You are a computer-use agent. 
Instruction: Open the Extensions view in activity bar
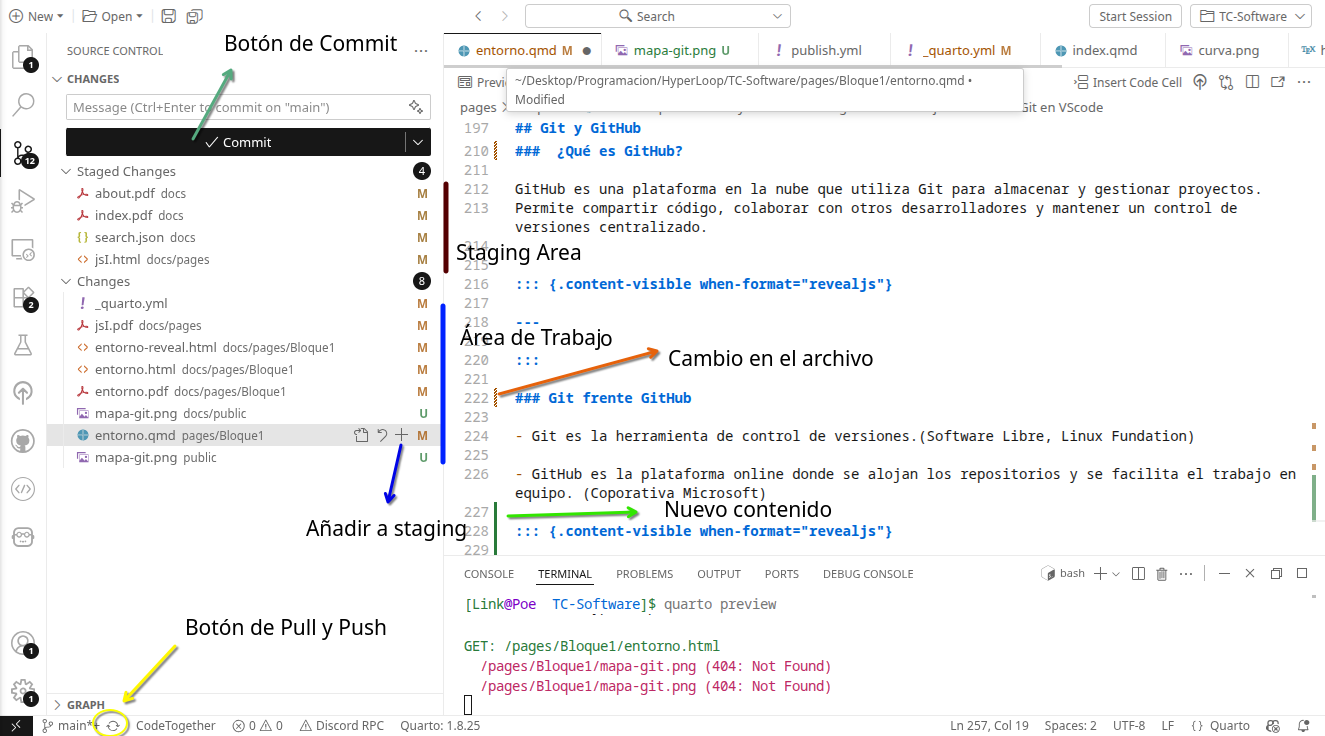point(22,298)
